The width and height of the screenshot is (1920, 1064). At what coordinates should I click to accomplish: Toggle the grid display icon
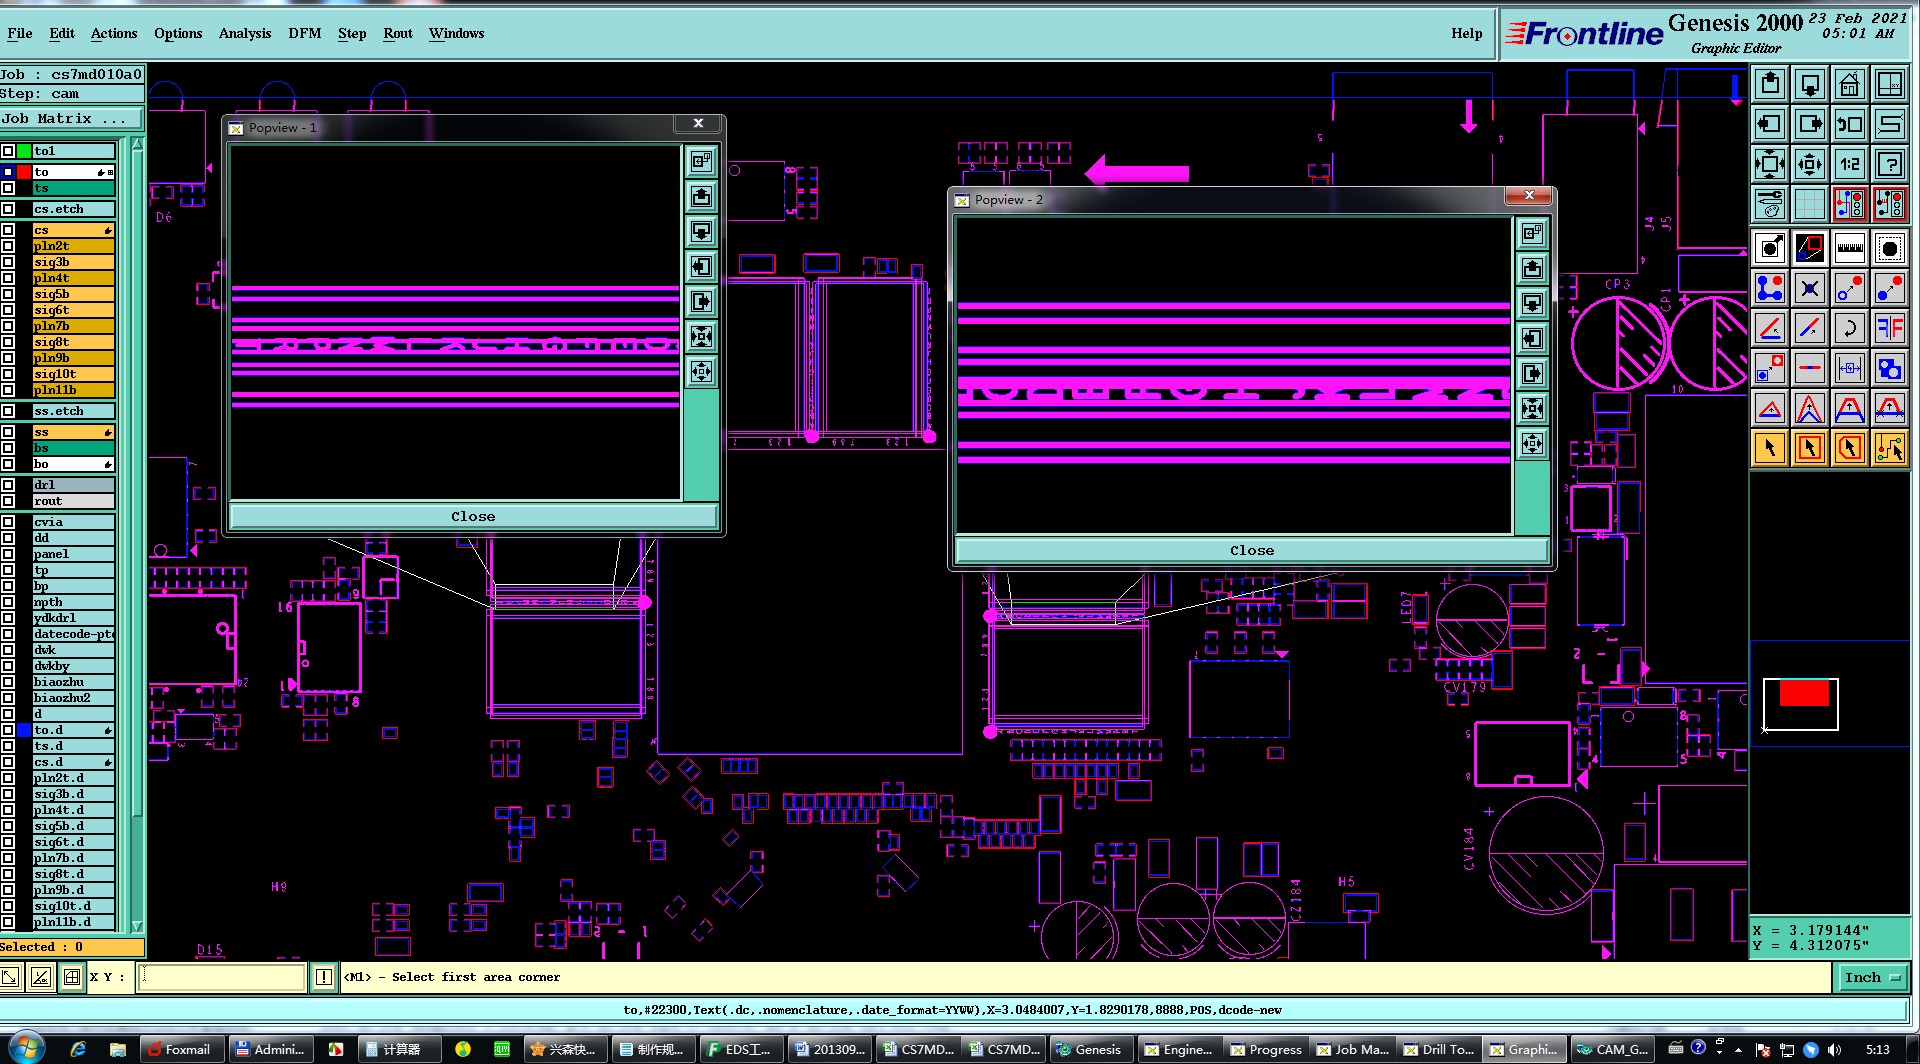(x=1810, y=204)
